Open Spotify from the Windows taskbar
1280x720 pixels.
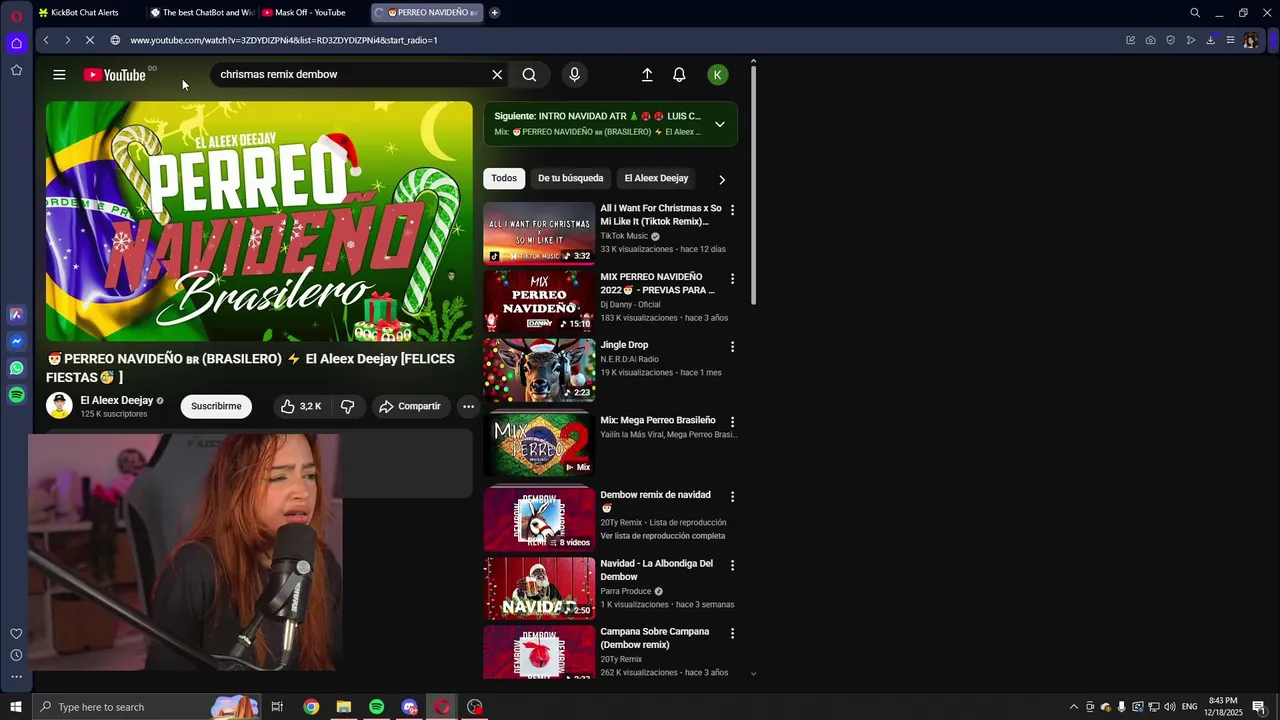pyautogui.click(x=376, y=707)
